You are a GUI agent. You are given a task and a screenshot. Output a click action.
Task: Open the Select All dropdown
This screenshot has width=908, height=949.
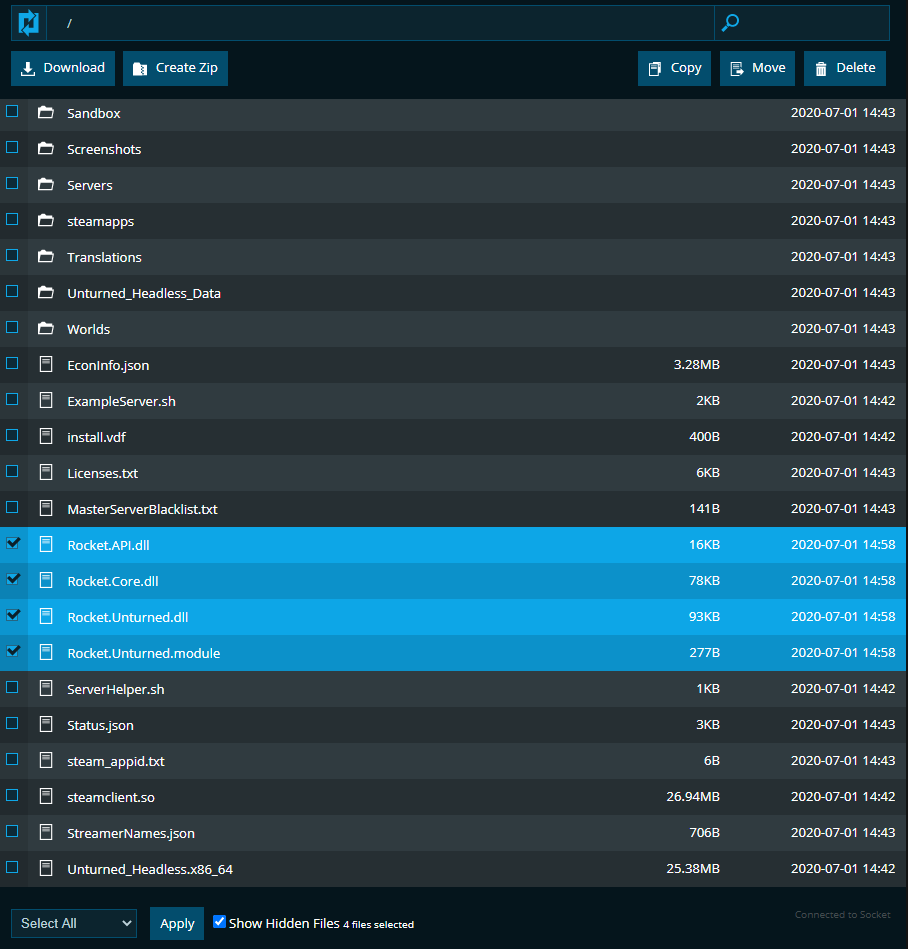[x=74, y=923]
